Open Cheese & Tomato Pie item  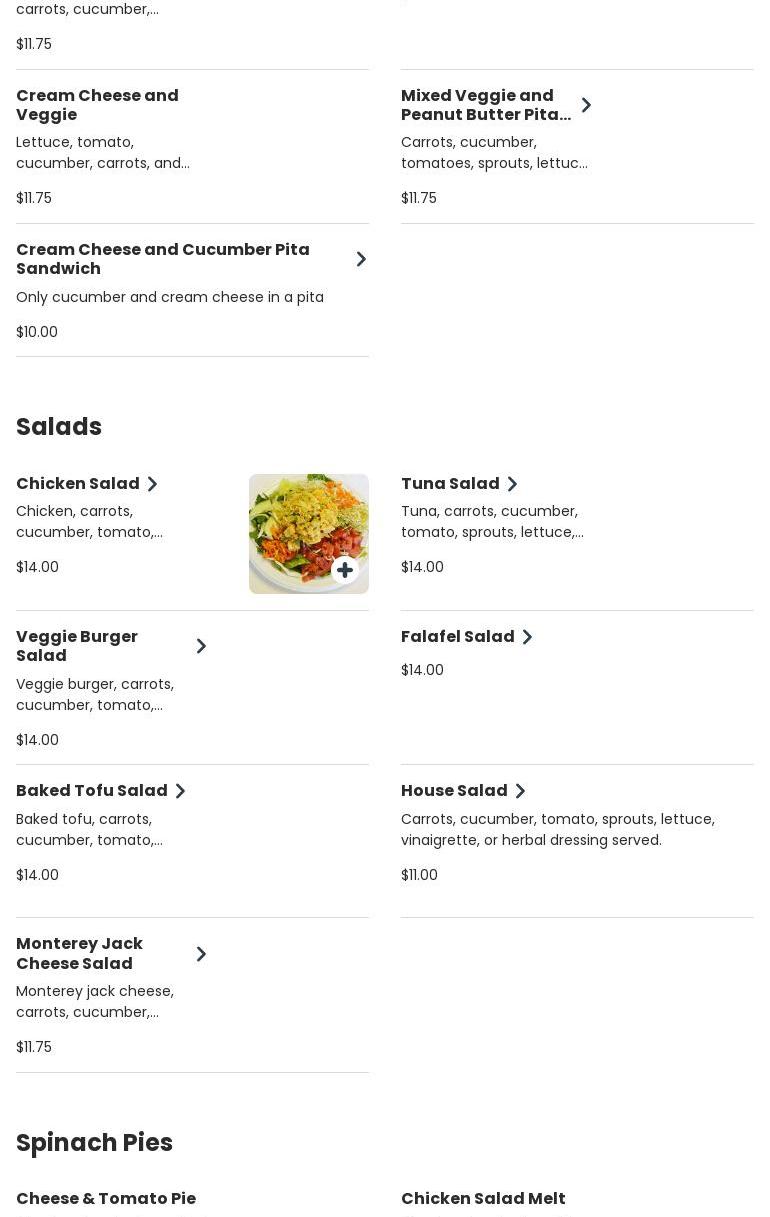pos(106,1198)
